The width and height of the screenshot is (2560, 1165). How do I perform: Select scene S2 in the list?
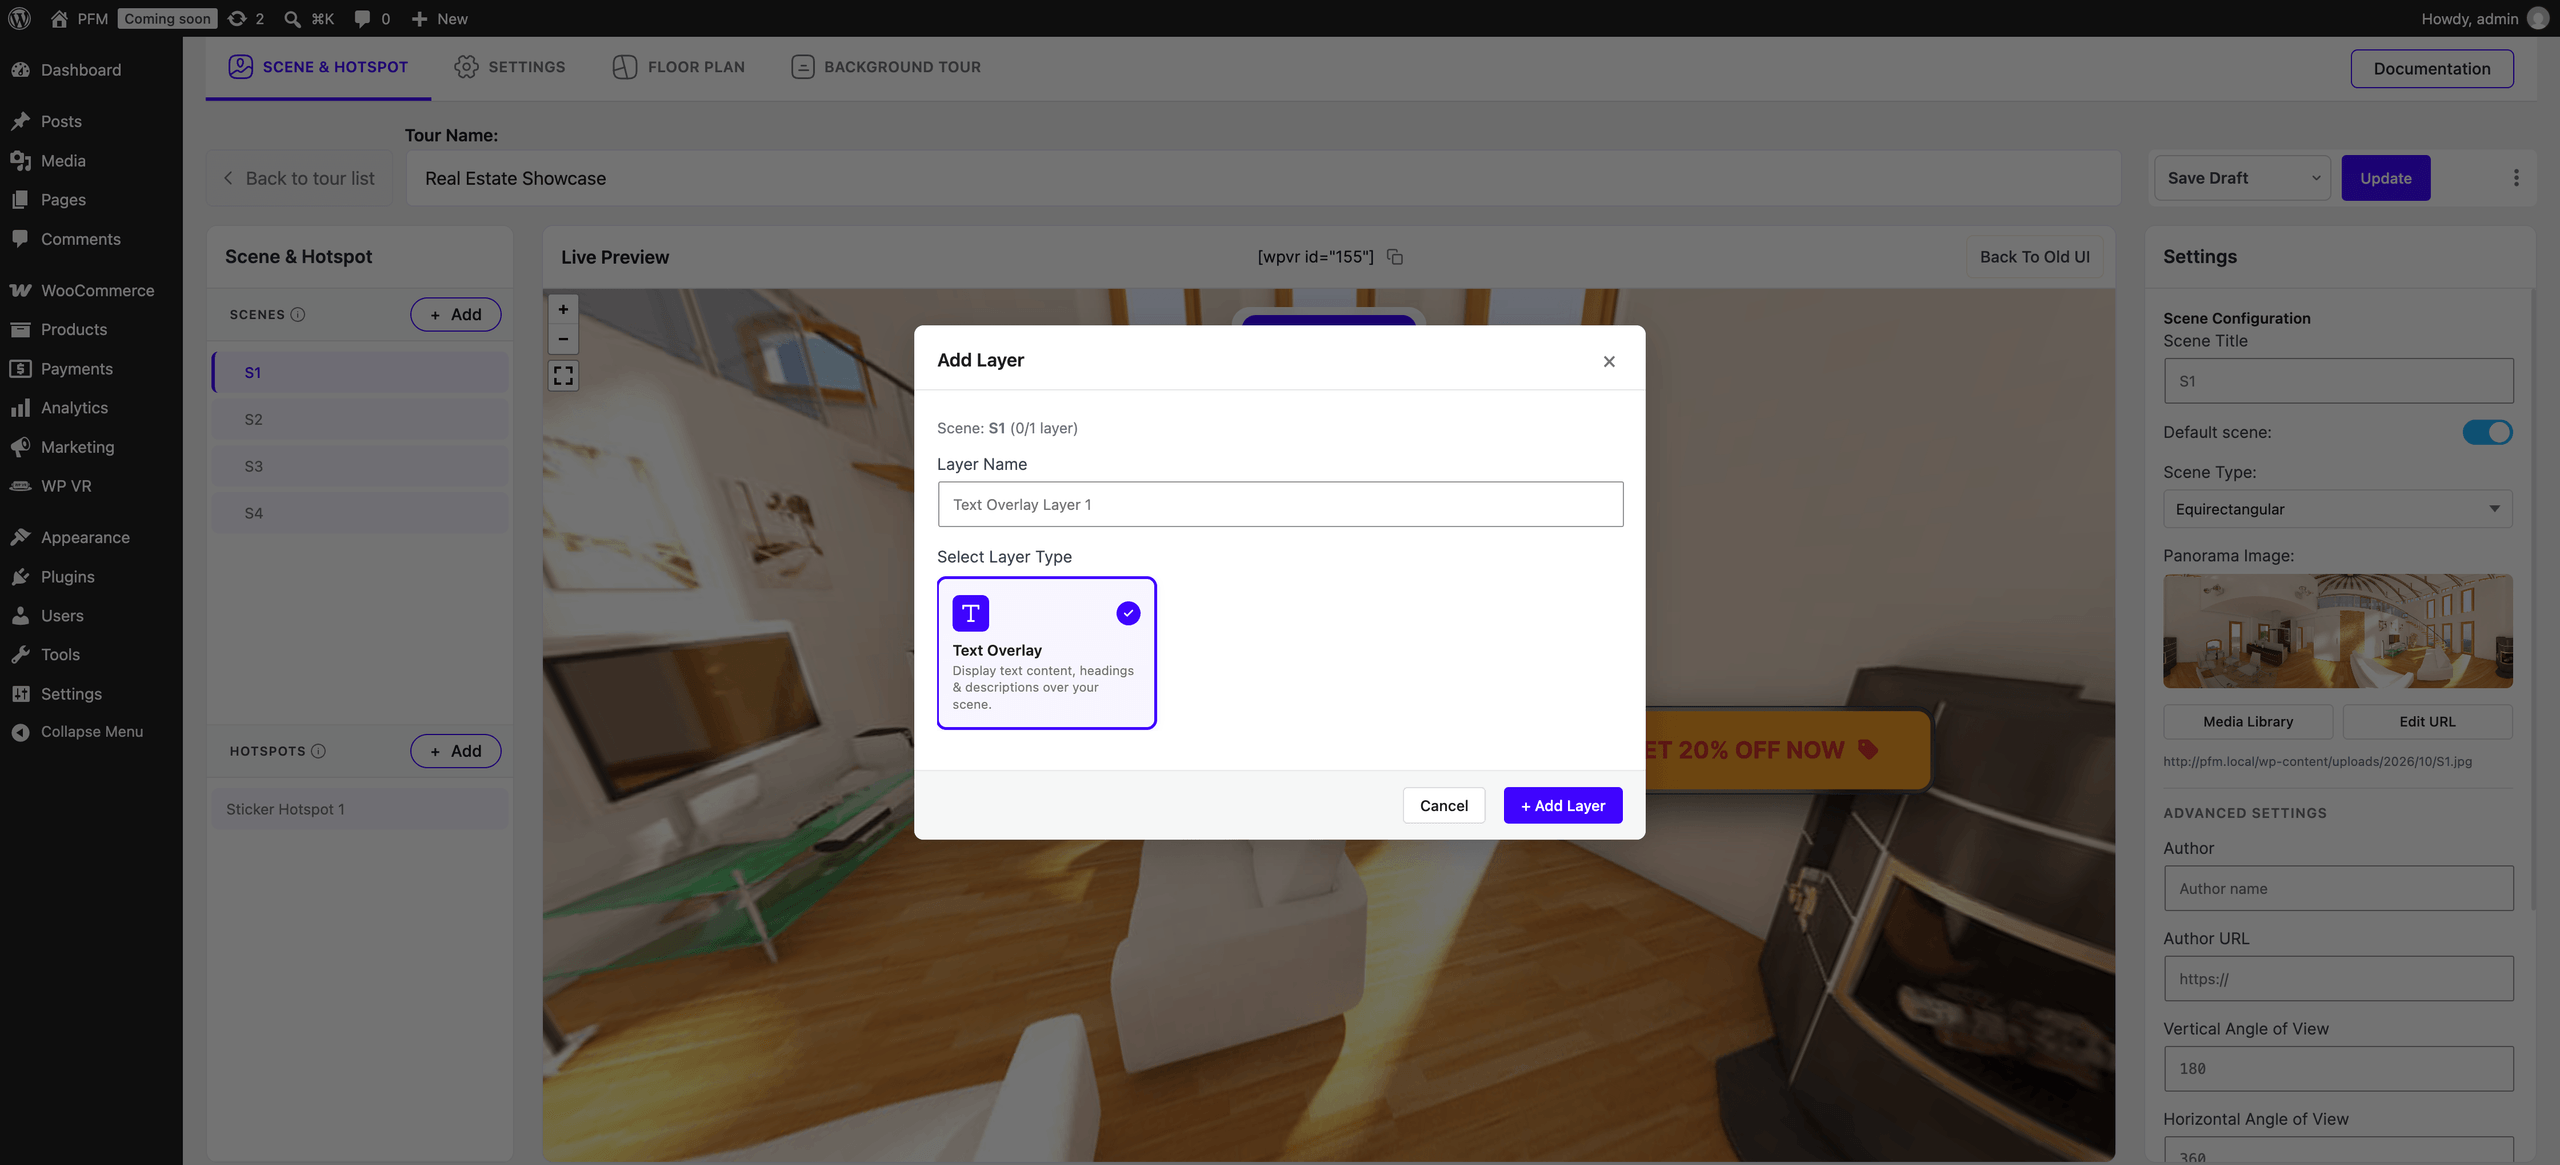coord(360,419)
